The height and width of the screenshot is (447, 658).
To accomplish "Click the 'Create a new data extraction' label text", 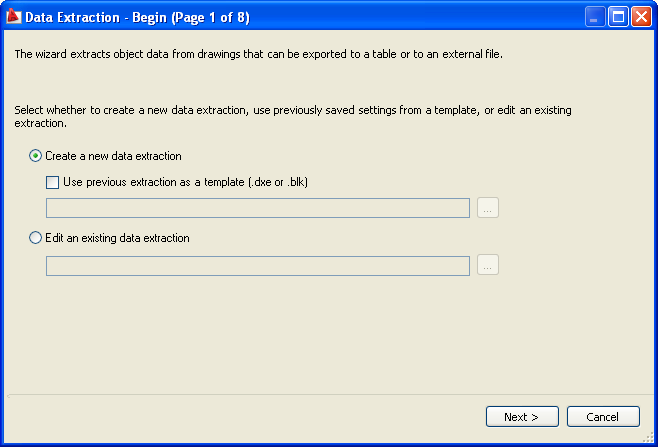I will tap(113, 156).
